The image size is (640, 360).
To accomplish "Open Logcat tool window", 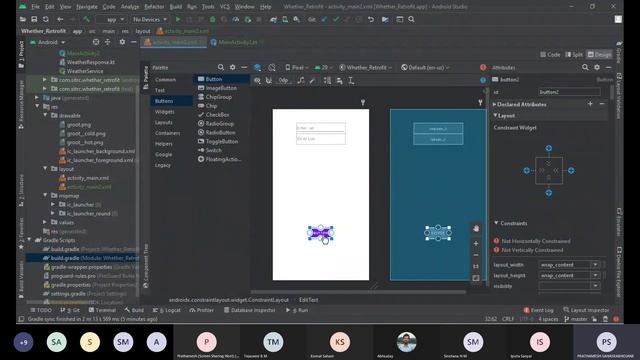I will [167, 310].
